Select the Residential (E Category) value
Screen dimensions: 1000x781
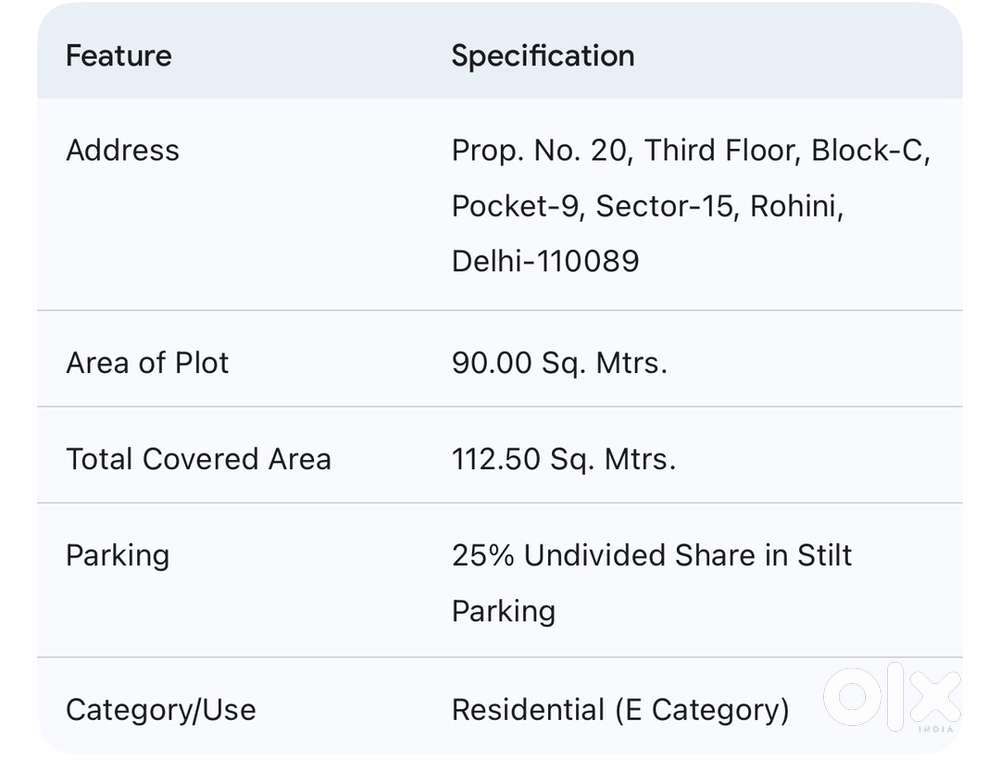(x=620, y=710)
